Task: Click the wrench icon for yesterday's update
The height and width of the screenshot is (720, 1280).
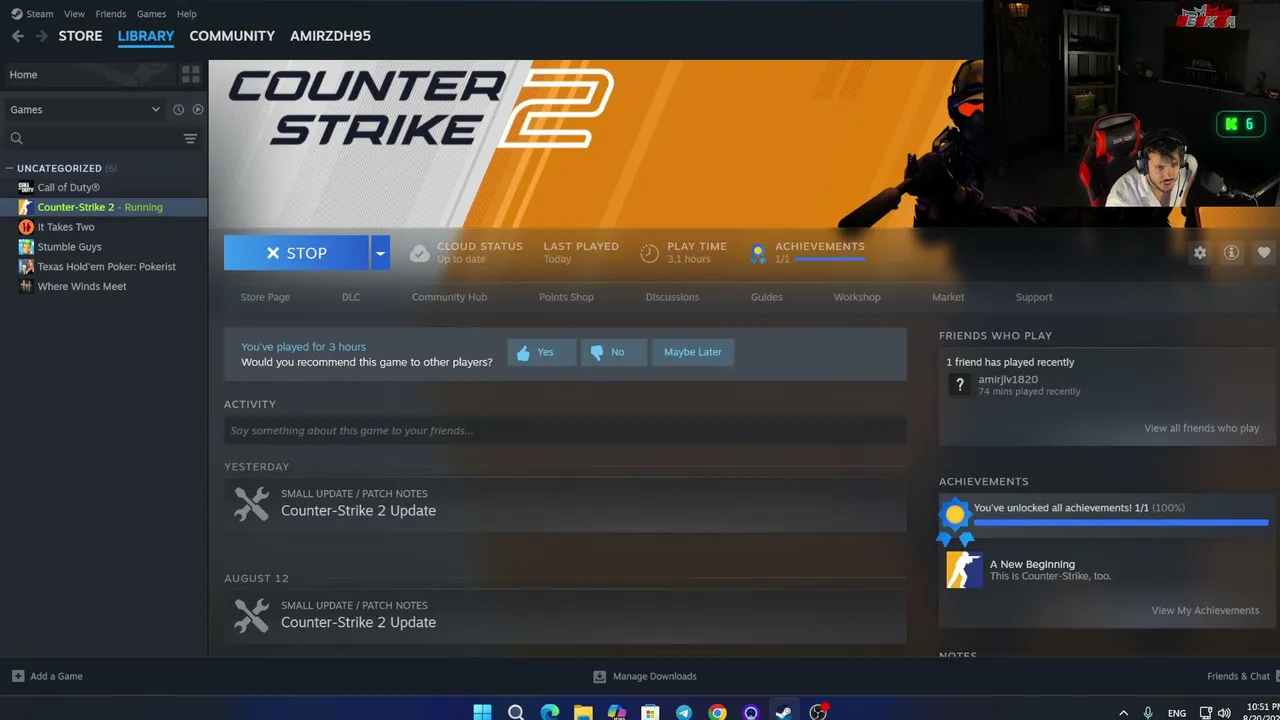Action: point(251,503)
